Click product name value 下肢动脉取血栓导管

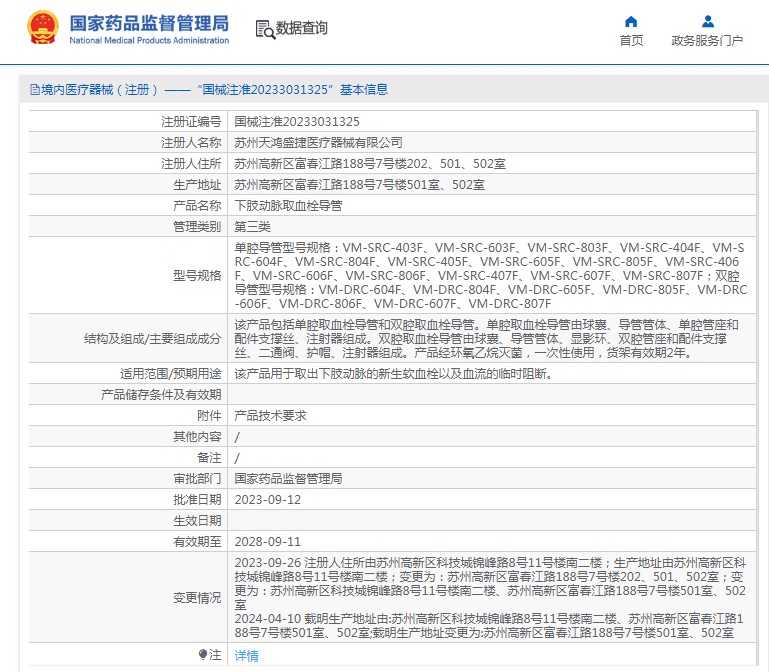pos(288,205)
